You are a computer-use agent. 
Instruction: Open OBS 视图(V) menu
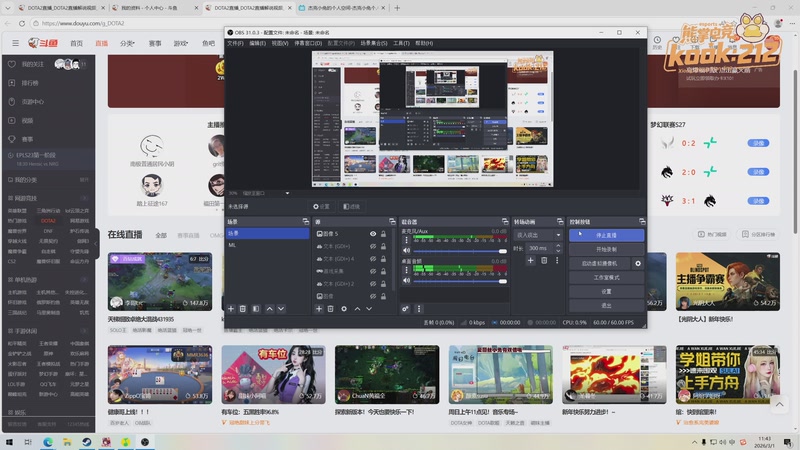tap(280, 43)
